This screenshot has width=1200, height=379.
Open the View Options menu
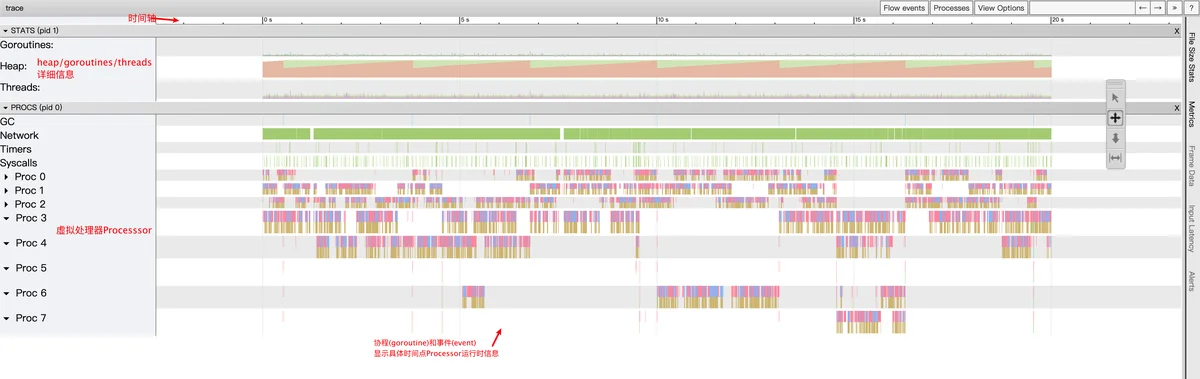(x=1001, y=8)
